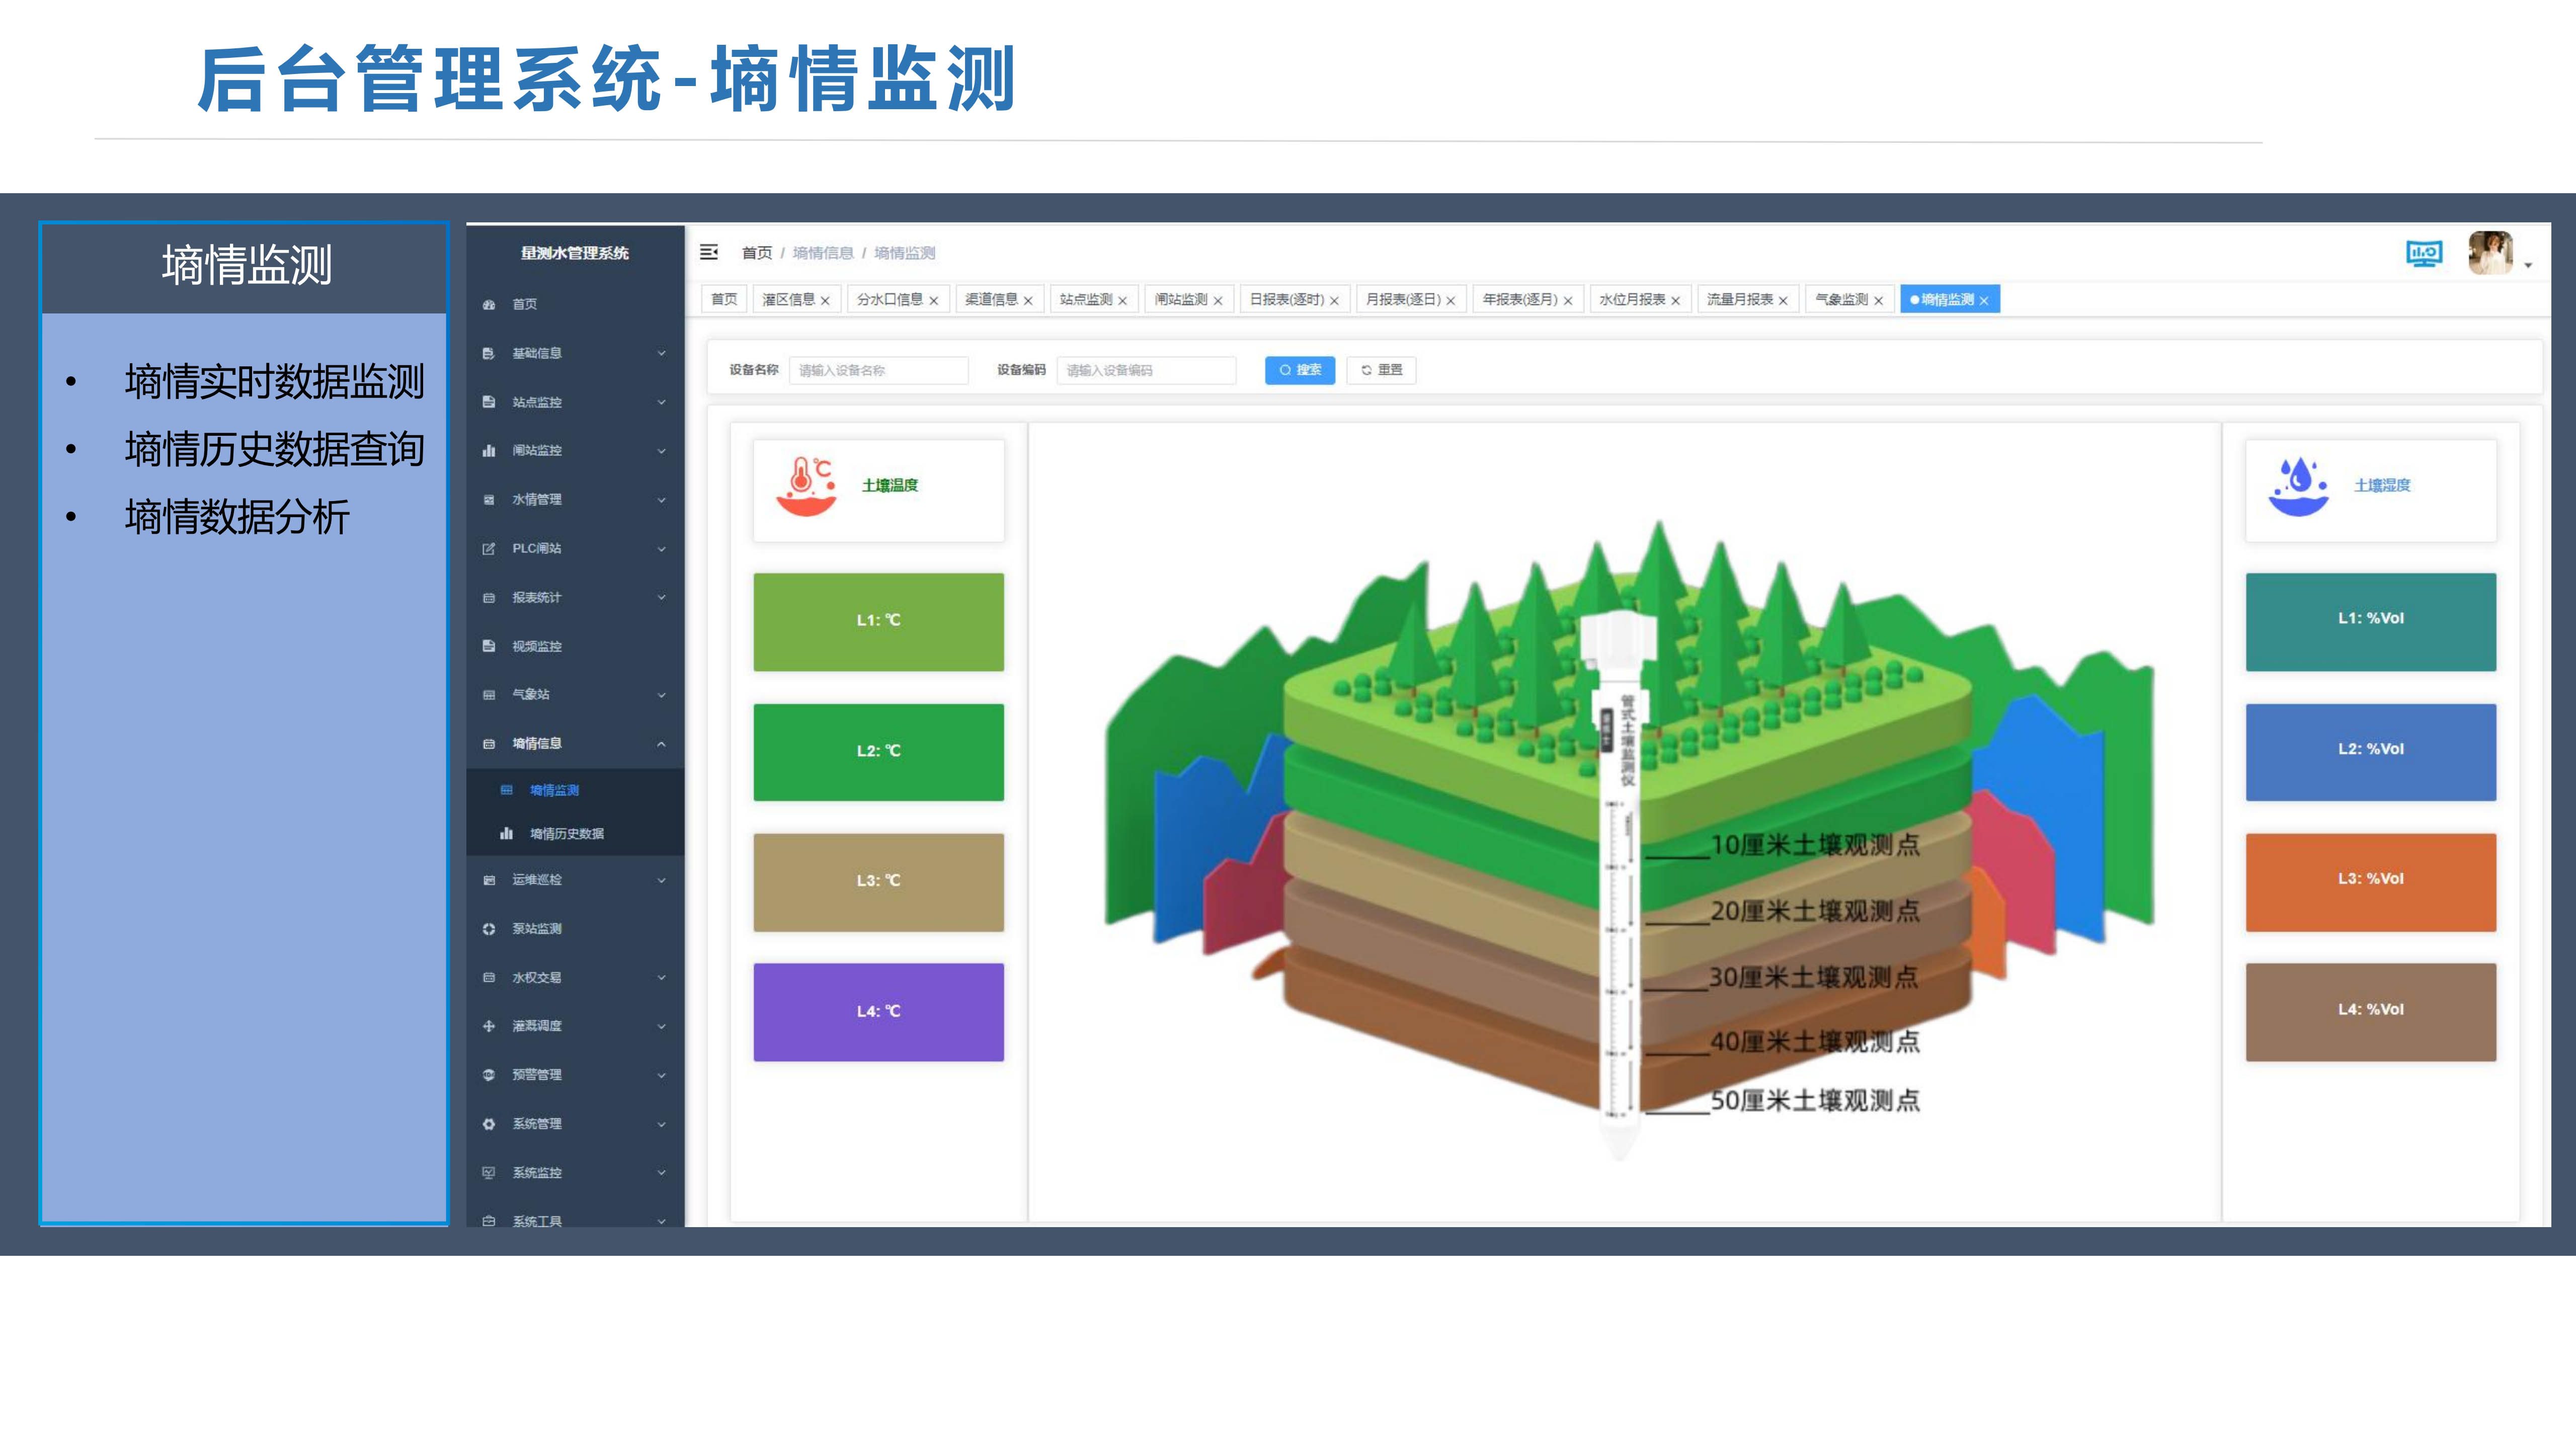Open the 墒情历史数据 submenu item
2576x1449 pixels.
click(x=566, y=834)
